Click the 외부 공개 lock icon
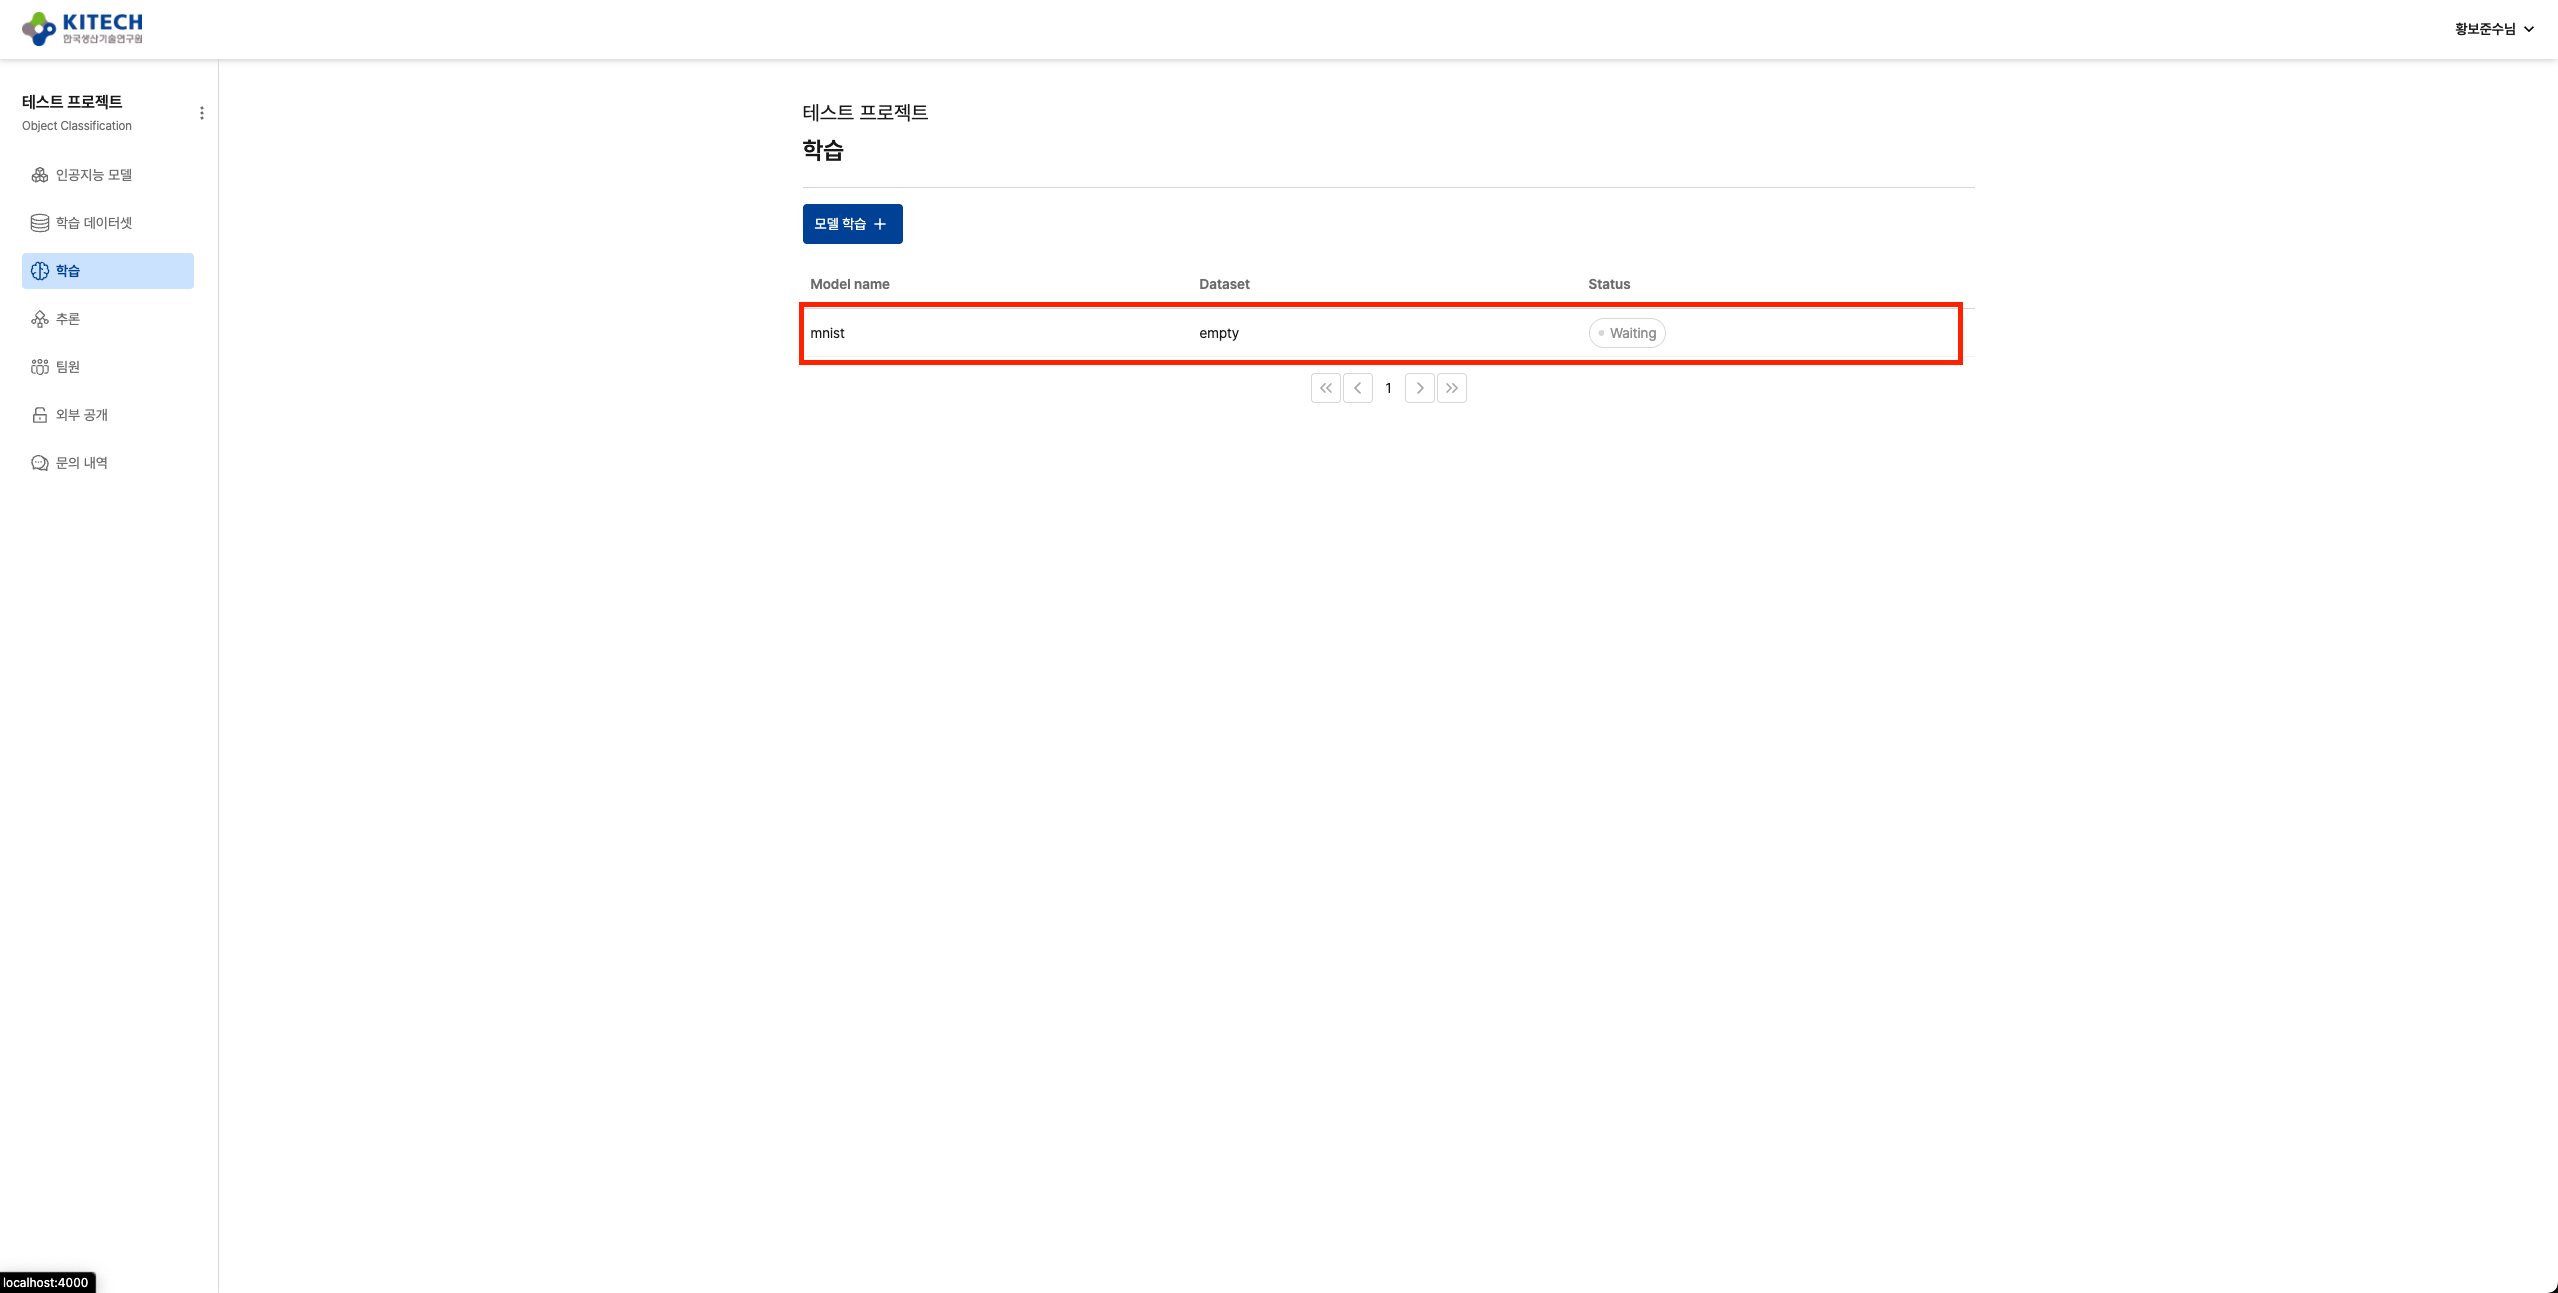This screenshot has width=2558, height=1293. (40, 415)
